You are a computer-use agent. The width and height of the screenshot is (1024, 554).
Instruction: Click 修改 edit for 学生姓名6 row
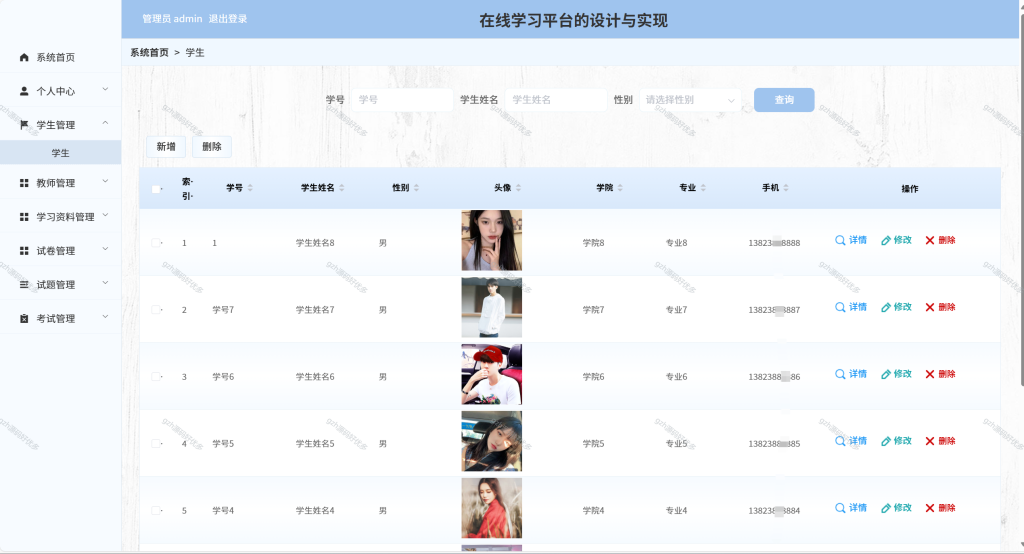896,374
